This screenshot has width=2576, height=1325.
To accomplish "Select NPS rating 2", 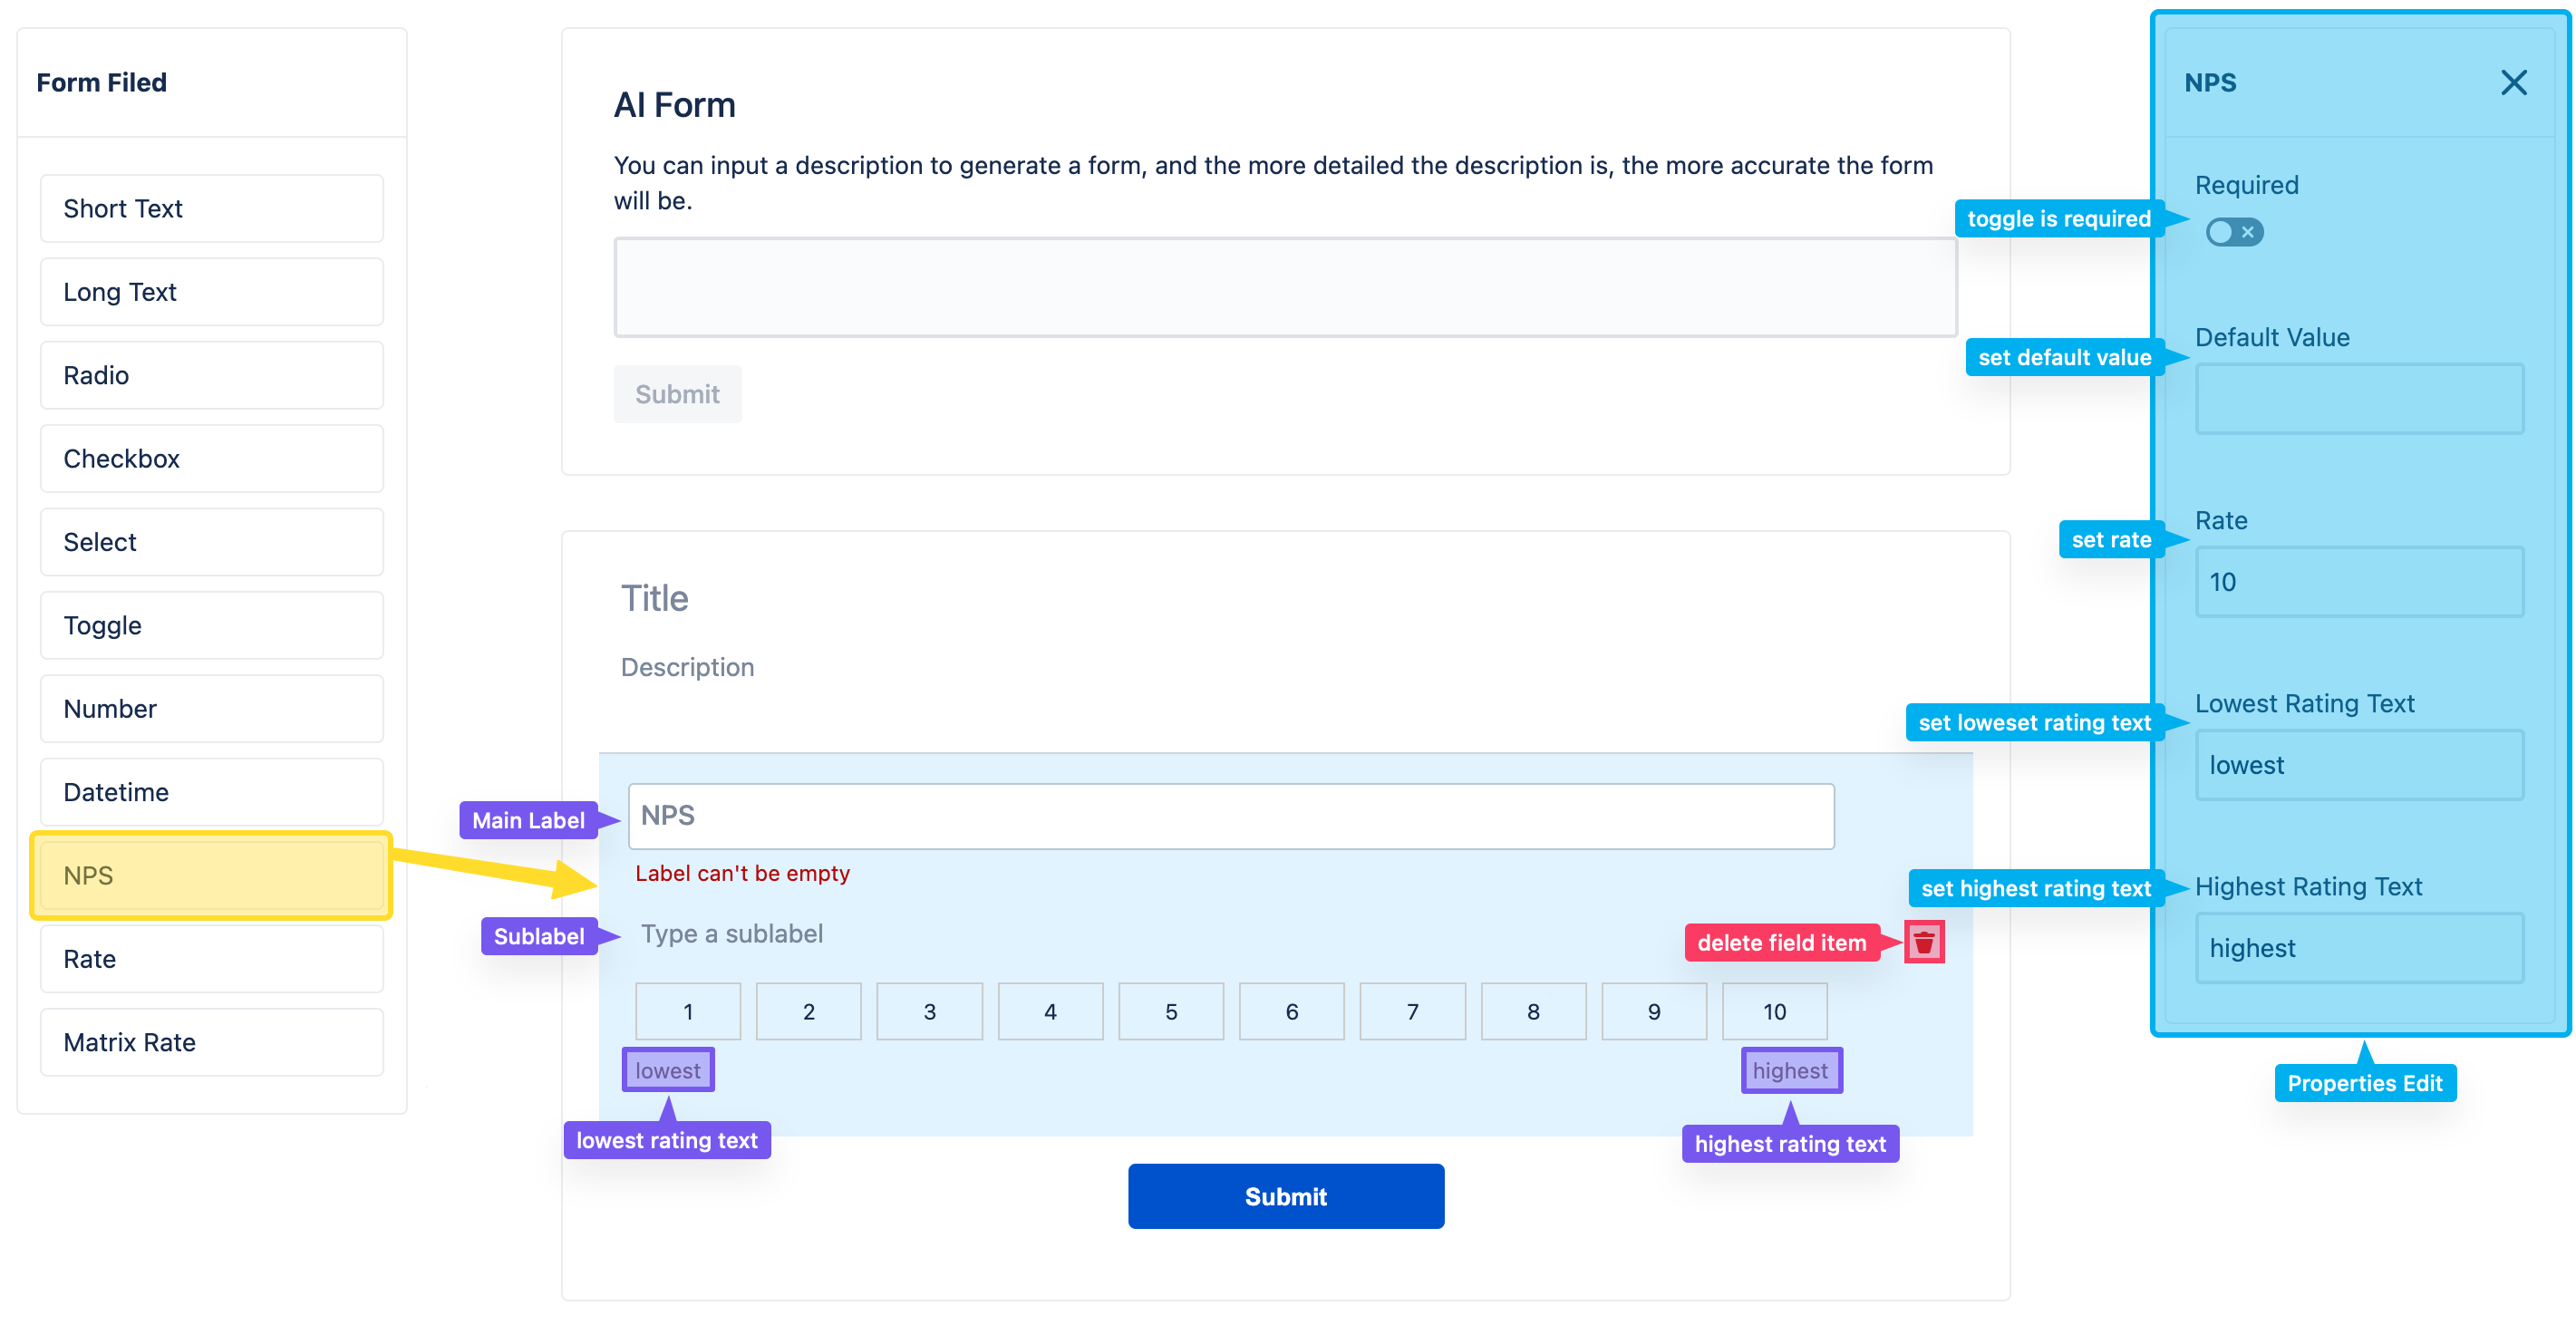I will click(808, 1011).
